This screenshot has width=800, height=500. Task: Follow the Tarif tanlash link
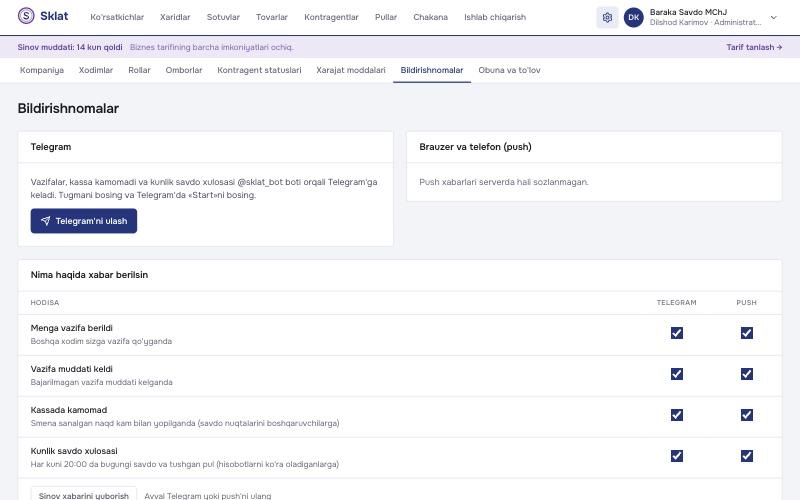pos(754,47)
